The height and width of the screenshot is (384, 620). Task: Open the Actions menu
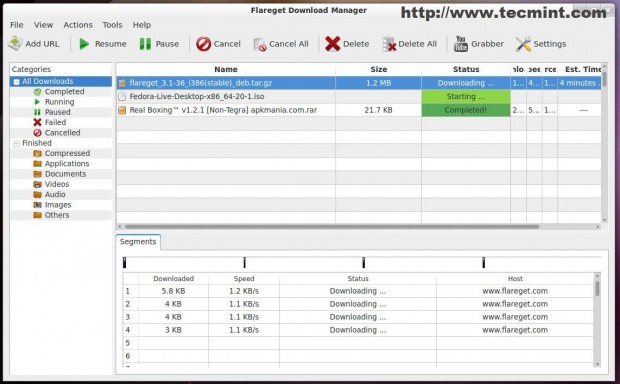click(78, 25)
